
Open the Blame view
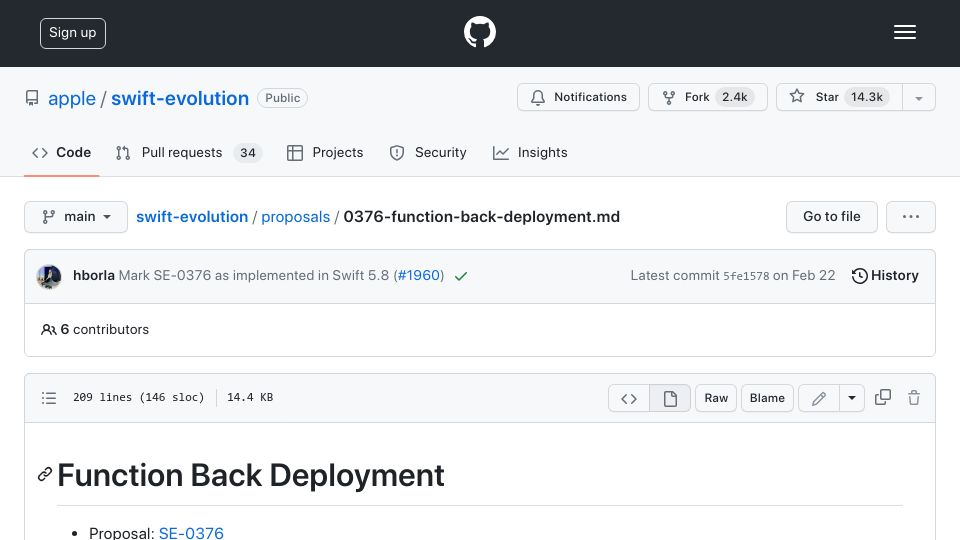tap(767, 399)
